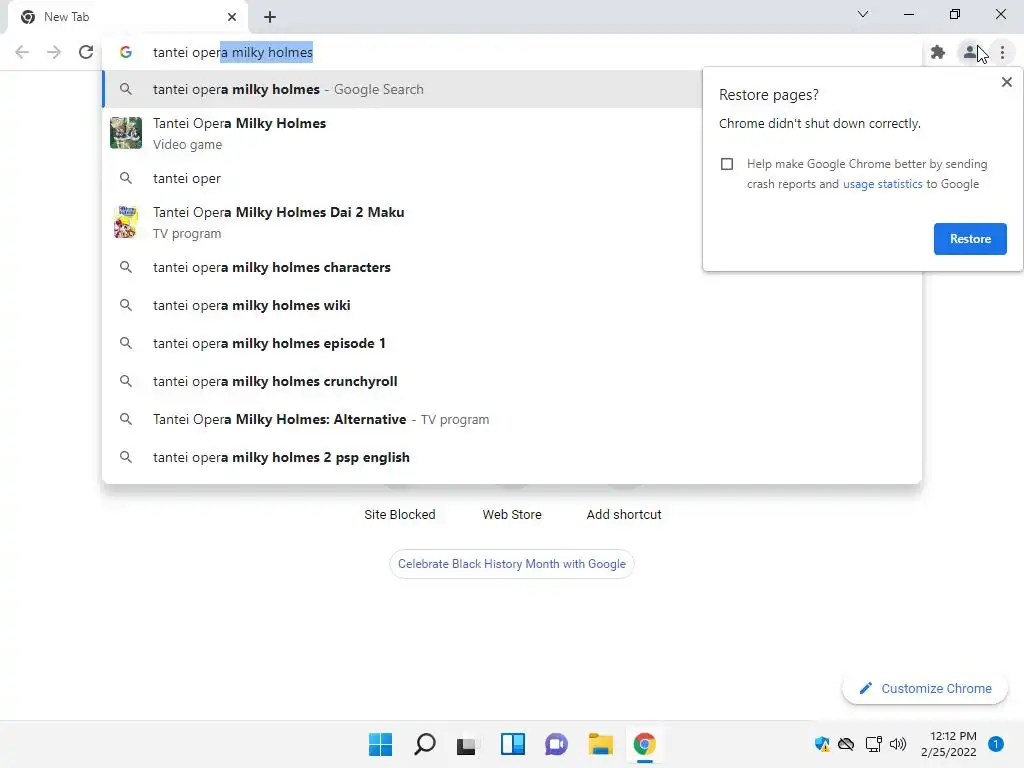1024x768 pixels.
Task: Click the Dai 2 Maku TV program thumbnail
Action: 126,222
